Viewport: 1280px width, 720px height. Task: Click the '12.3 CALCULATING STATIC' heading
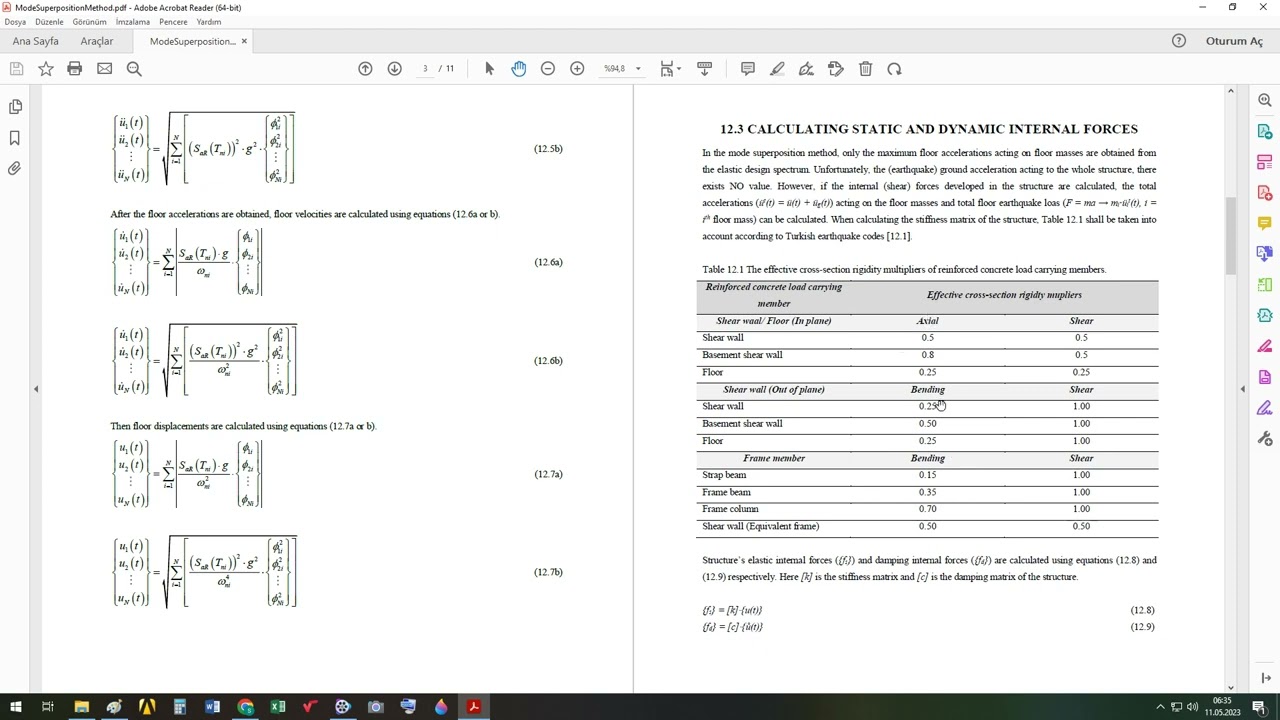(x=929, y=129)
